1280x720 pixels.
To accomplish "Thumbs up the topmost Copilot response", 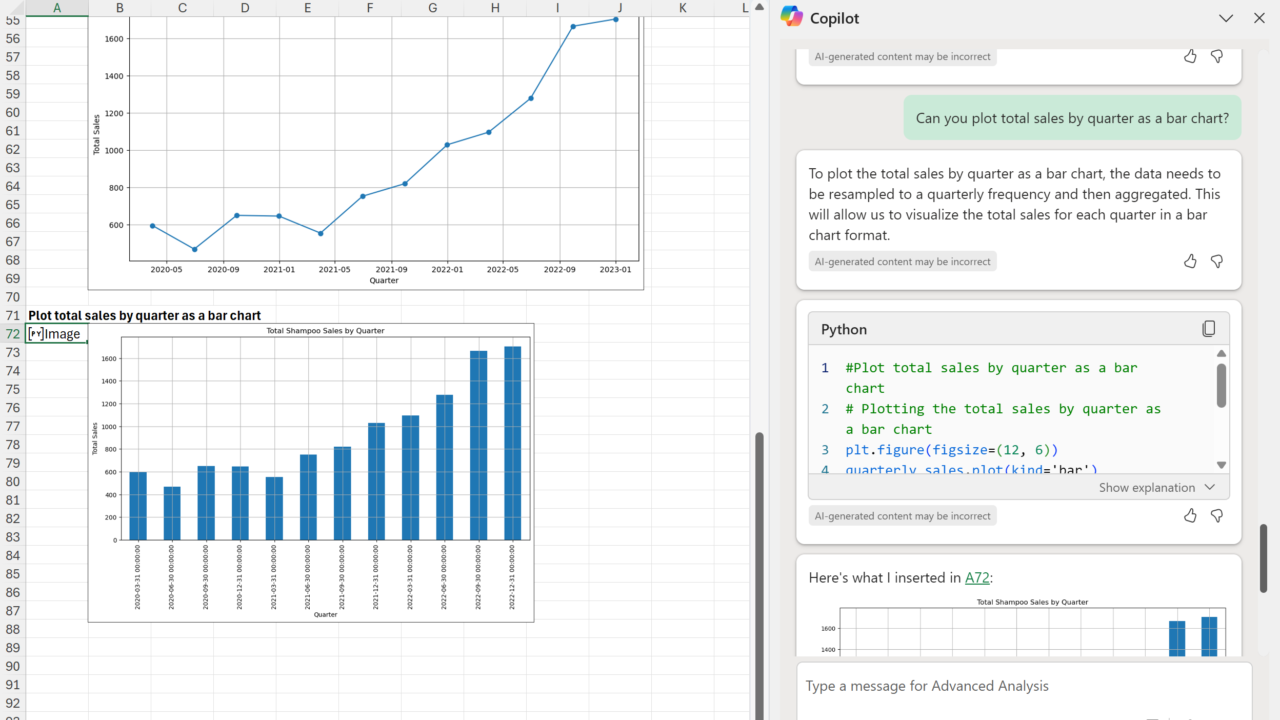I will coord(1190,56).
